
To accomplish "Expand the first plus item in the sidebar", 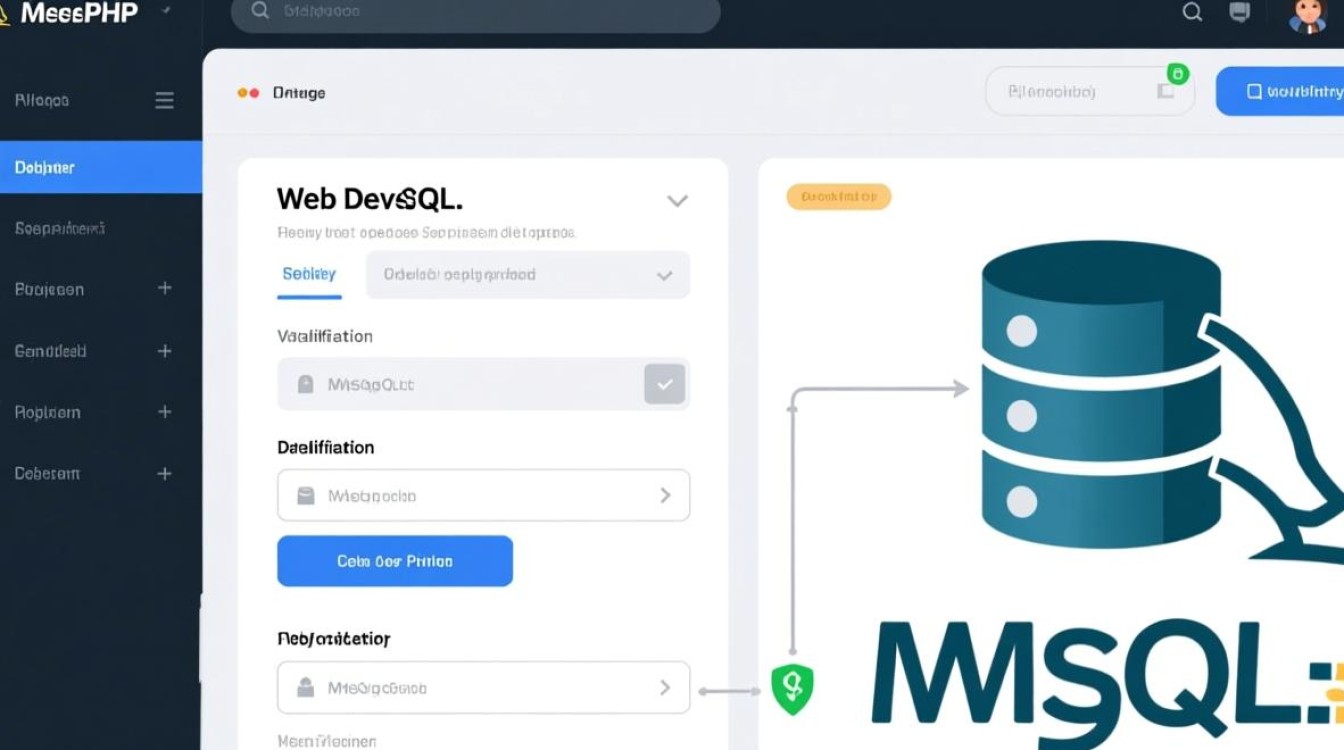I will (x=164, y=289).
